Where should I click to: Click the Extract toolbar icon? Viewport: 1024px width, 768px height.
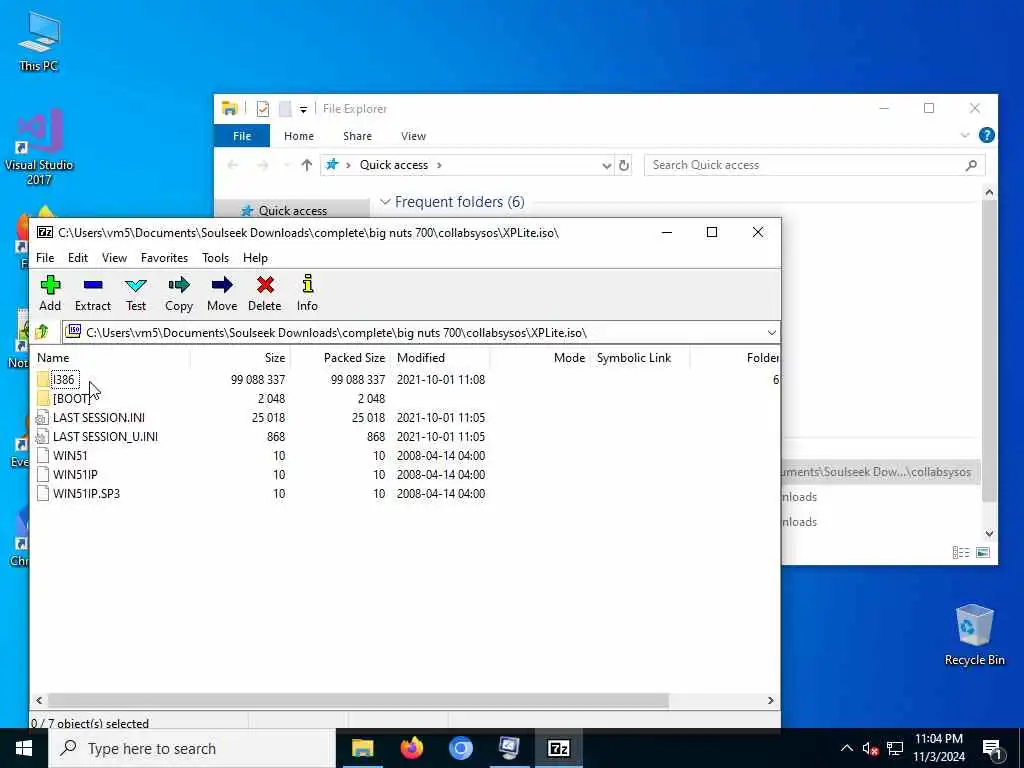click(x=93, y=293)
